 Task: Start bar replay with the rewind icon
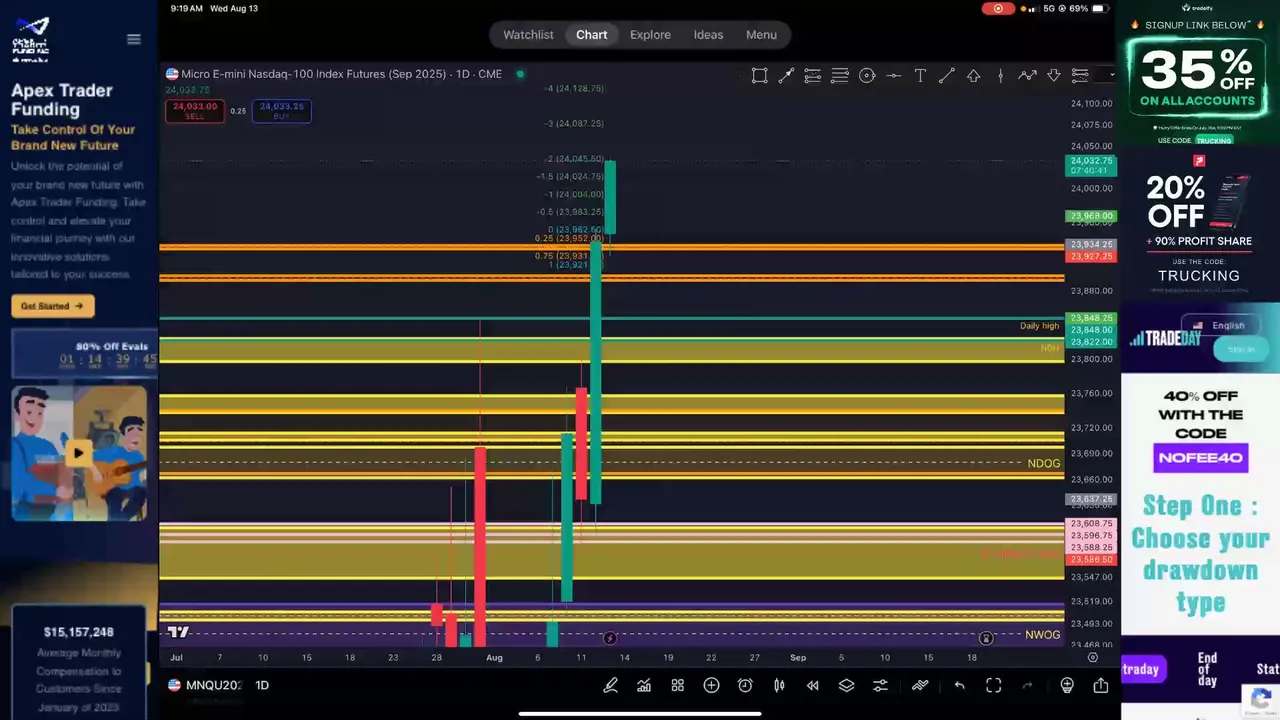point(813,685)
